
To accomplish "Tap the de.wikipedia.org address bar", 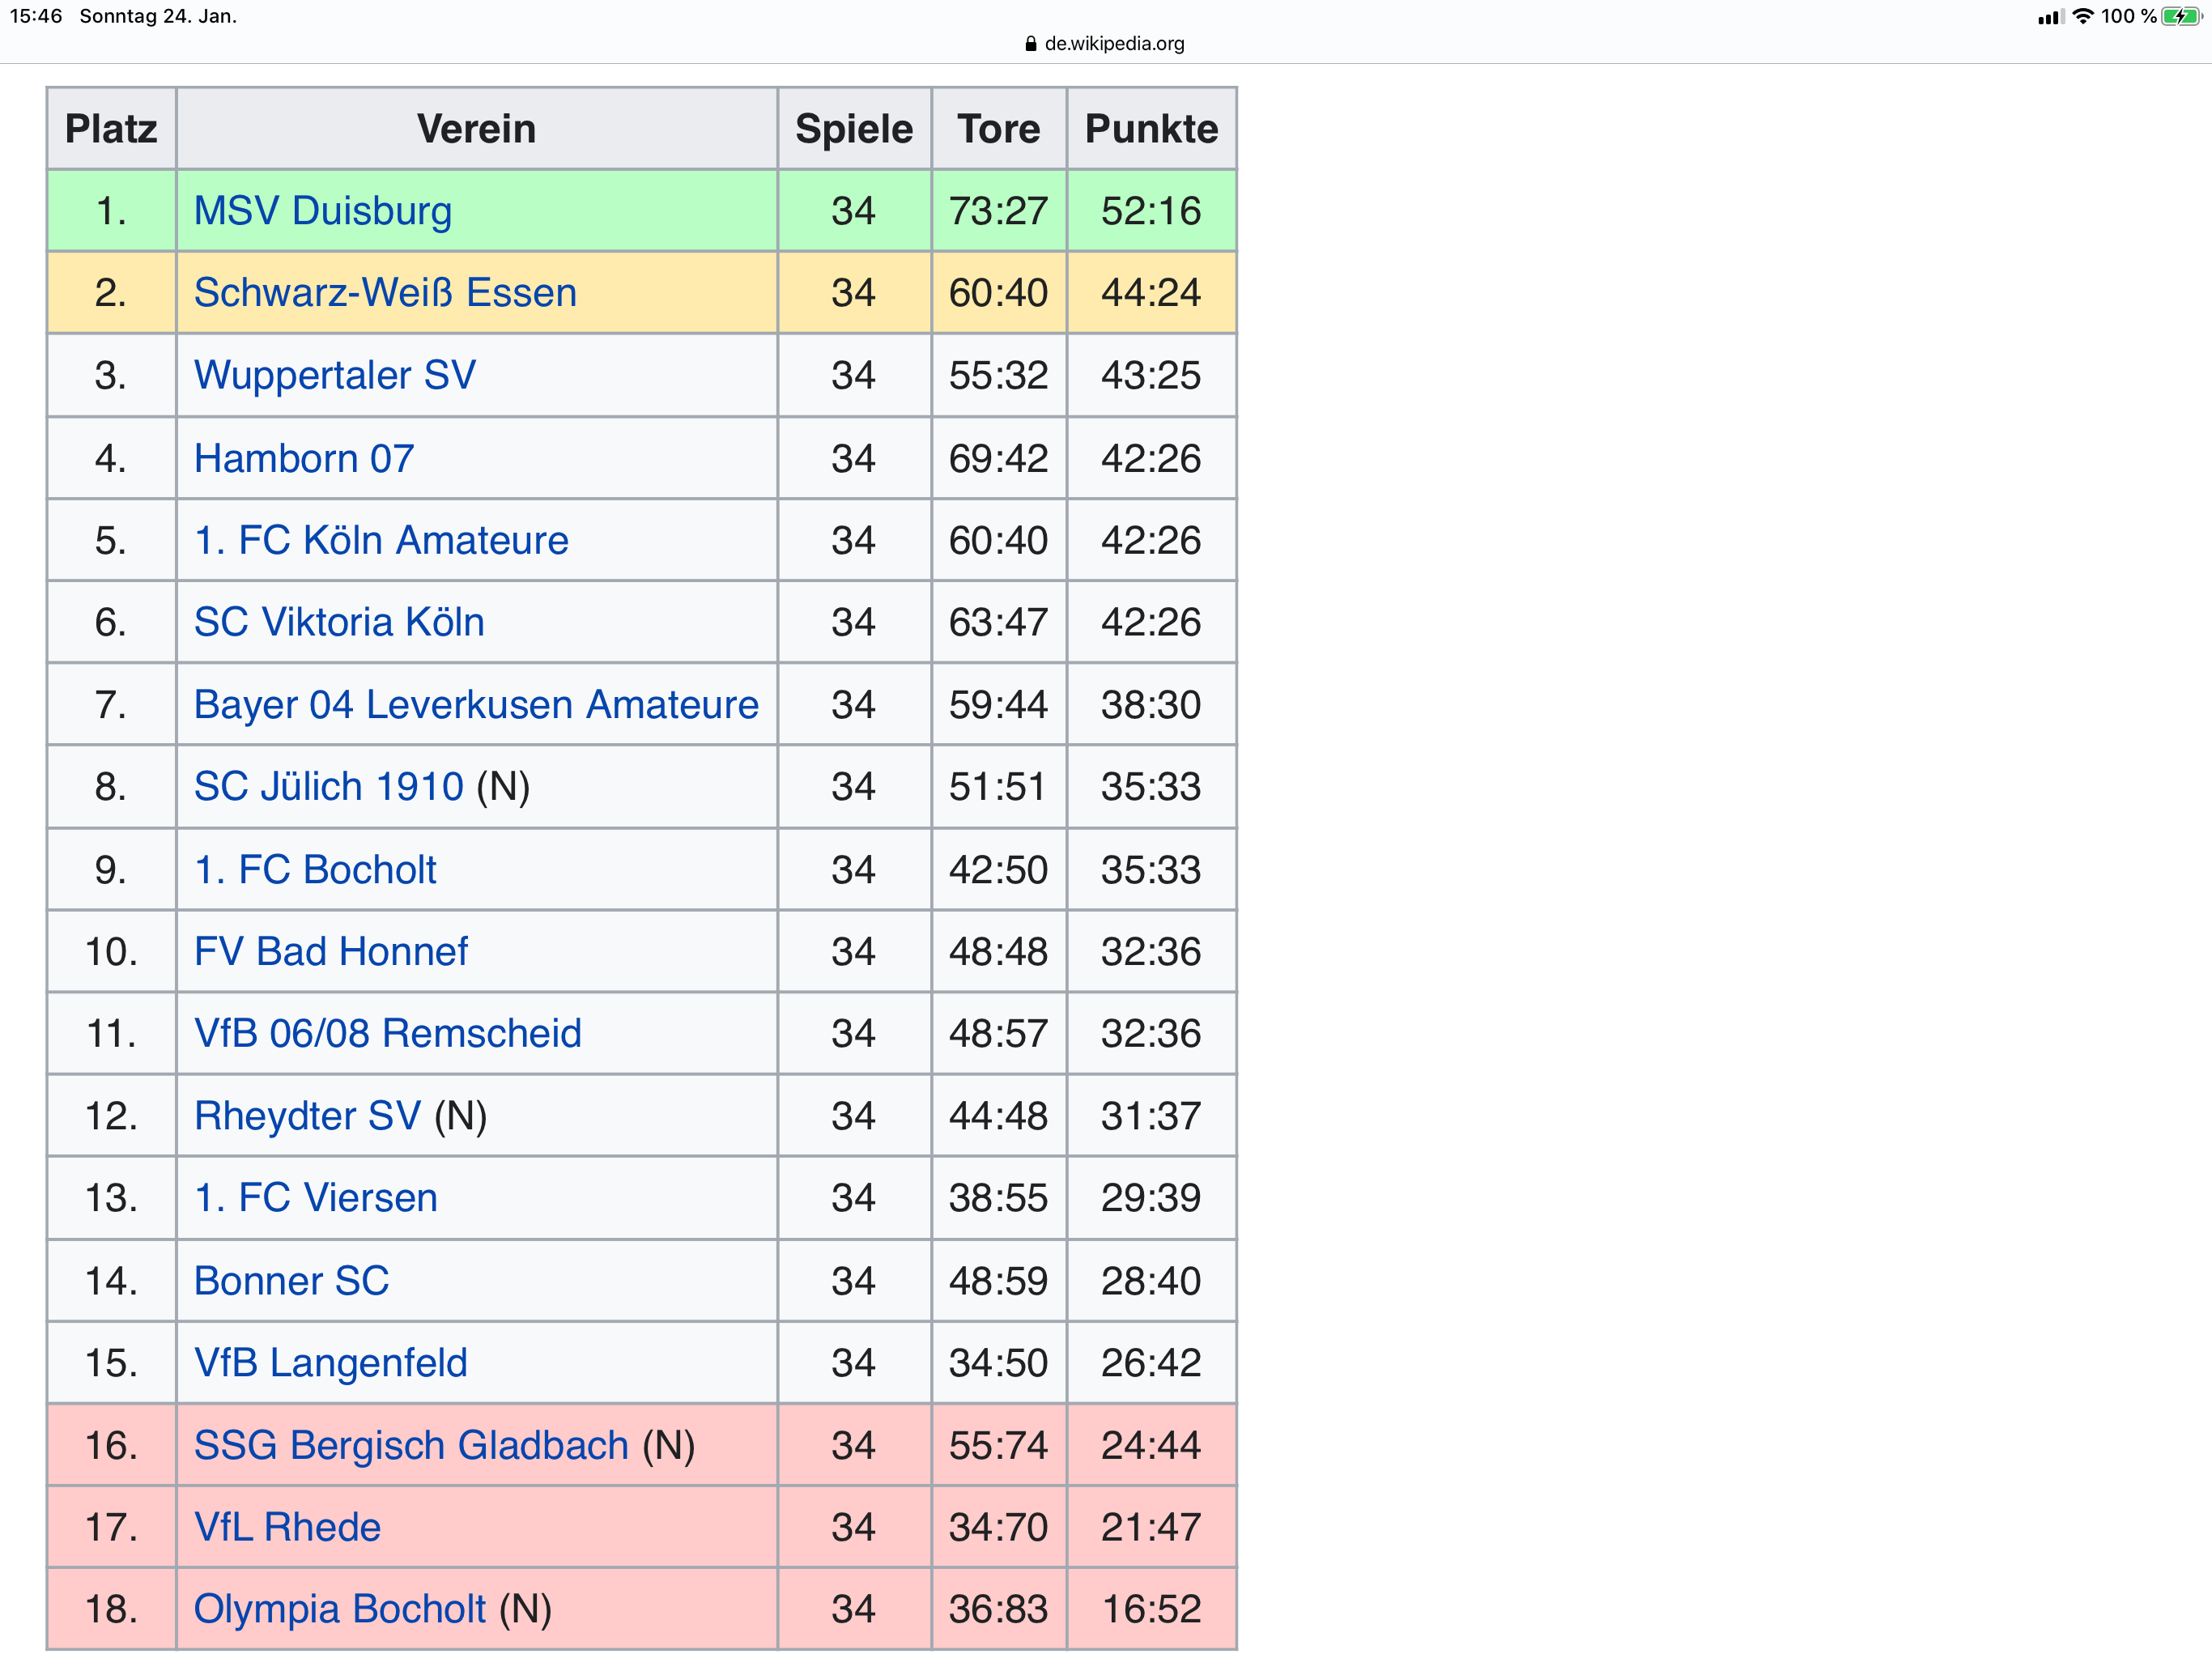I will point(1105,44).
